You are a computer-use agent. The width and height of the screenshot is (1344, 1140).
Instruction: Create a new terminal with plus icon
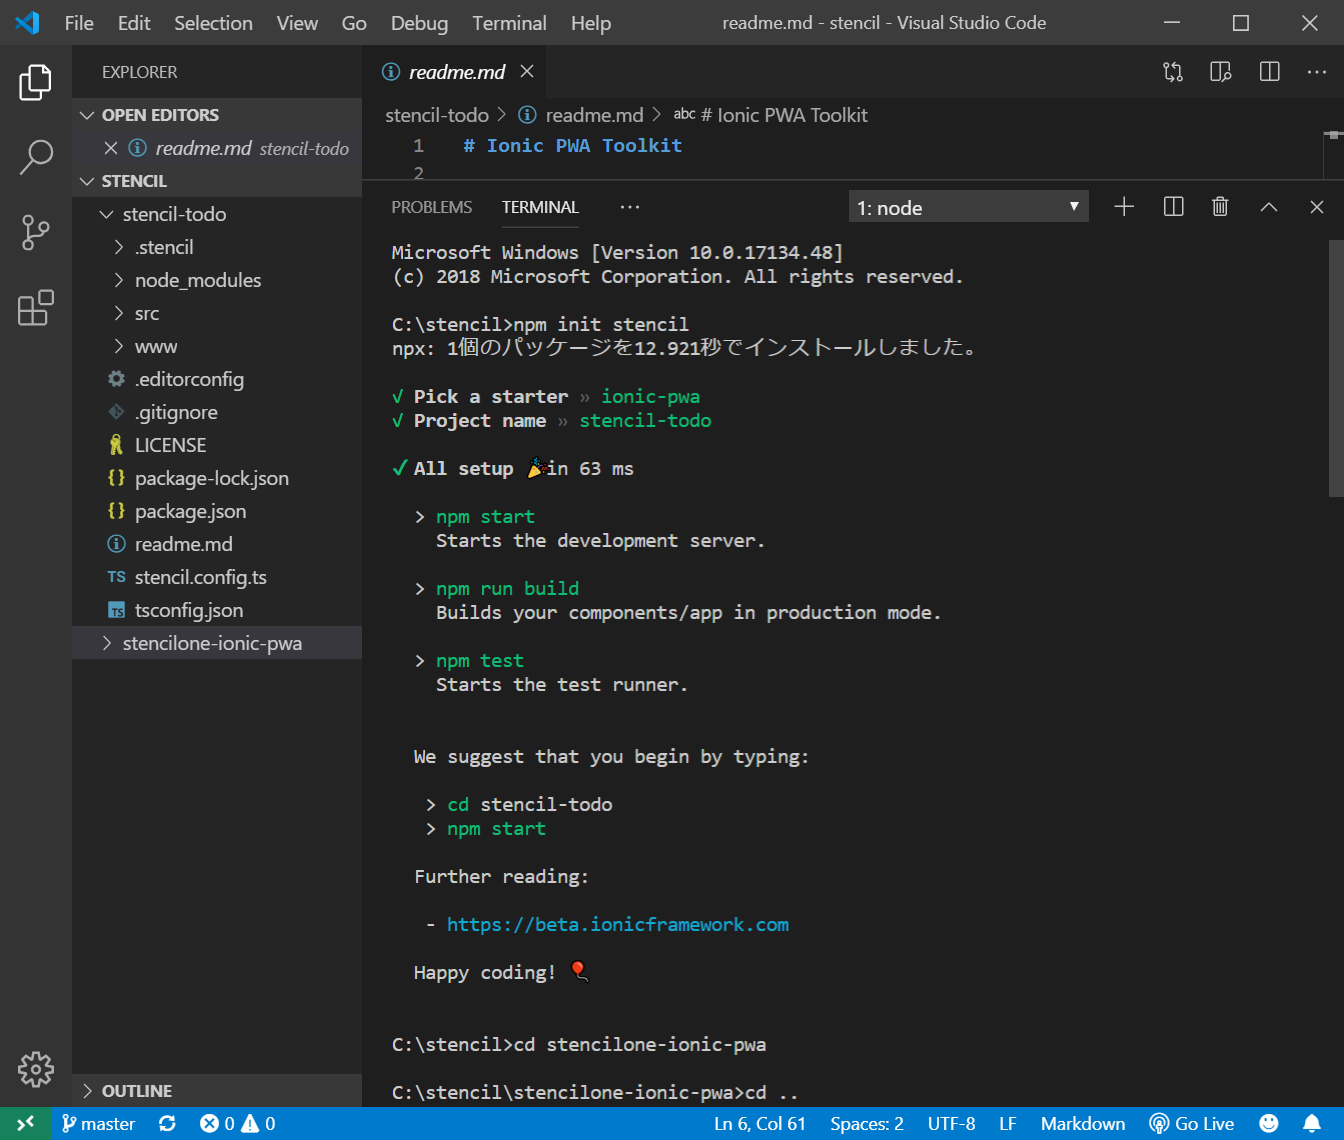[1124, 207]
